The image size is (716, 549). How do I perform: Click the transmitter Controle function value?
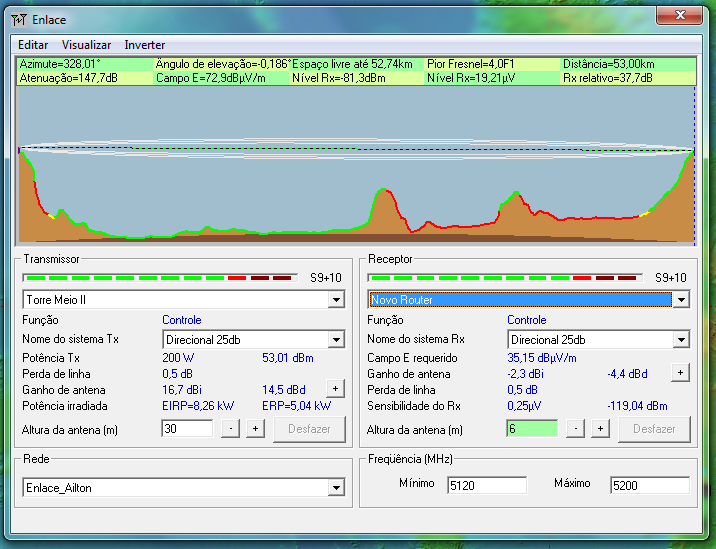click(182, 320)
